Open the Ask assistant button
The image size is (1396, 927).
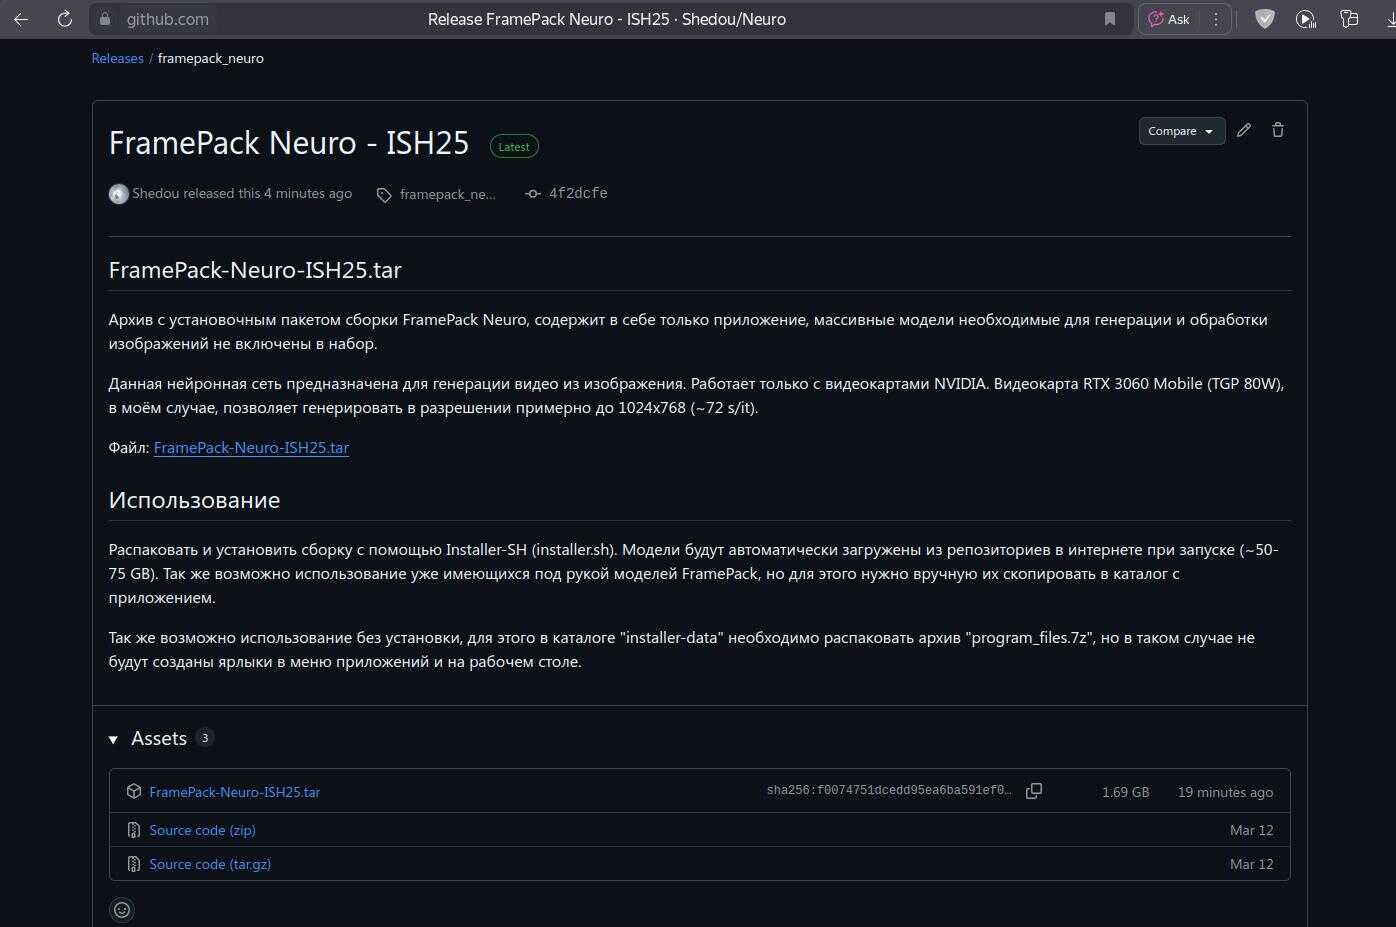pyautogui.click(x=1168, y=19)
